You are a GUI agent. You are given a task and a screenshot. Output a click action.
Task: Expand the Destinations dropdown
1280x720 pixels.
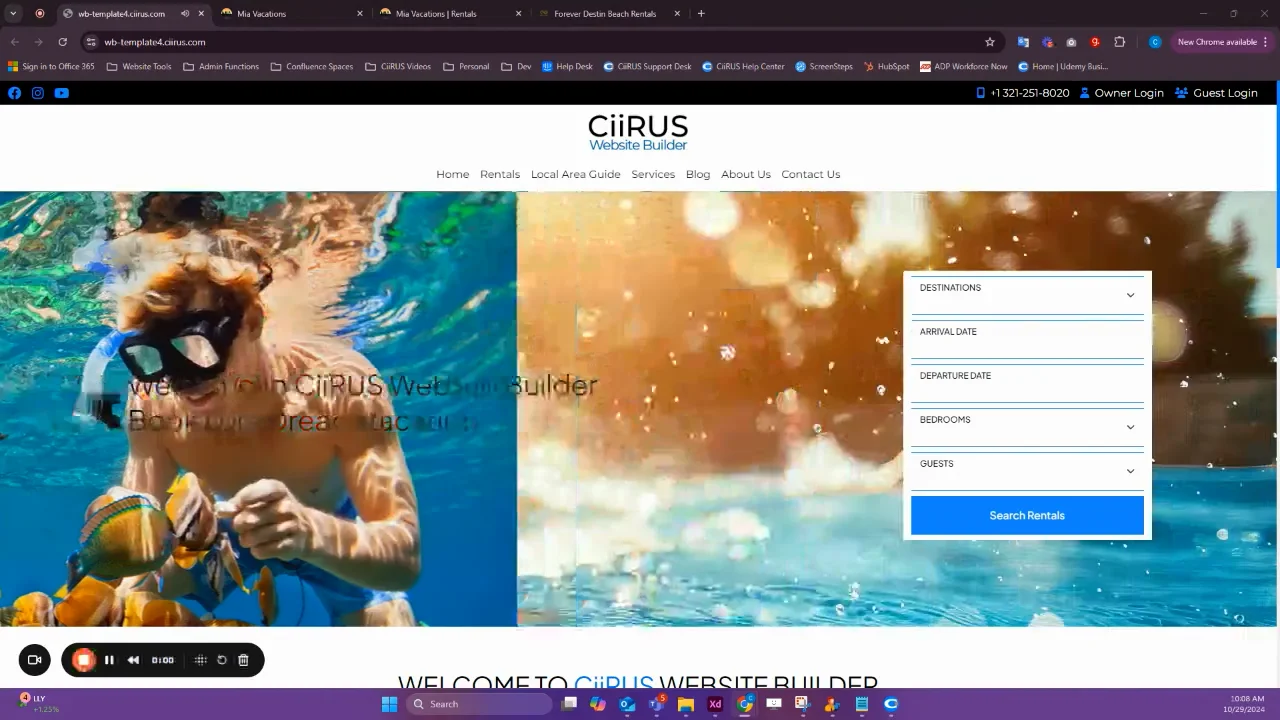coord(1027,295)
